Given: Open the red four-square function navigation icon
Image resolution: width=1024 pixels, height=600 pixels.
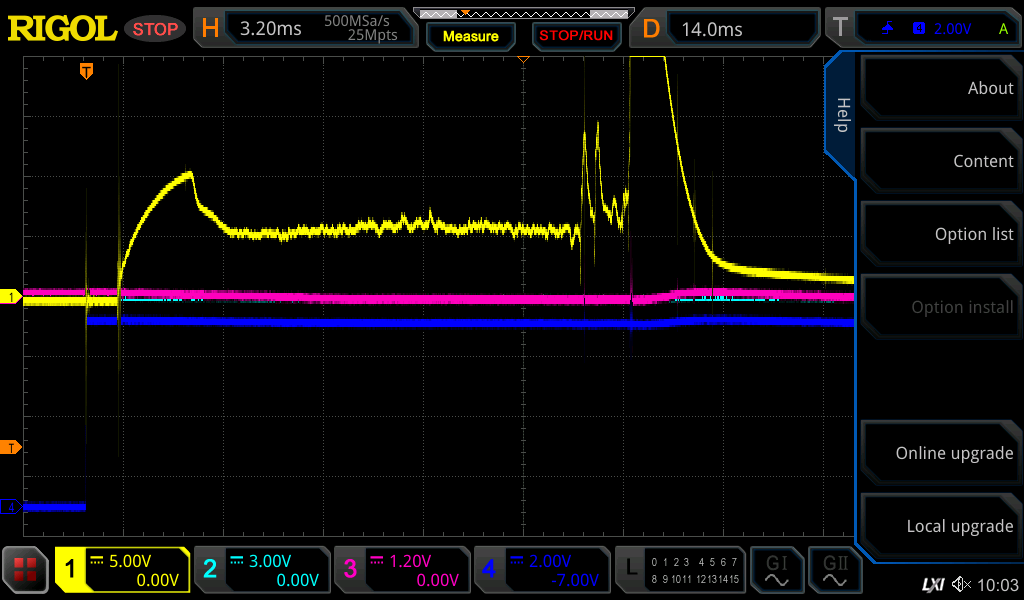Looking at the screenshot, I should 25,571.
